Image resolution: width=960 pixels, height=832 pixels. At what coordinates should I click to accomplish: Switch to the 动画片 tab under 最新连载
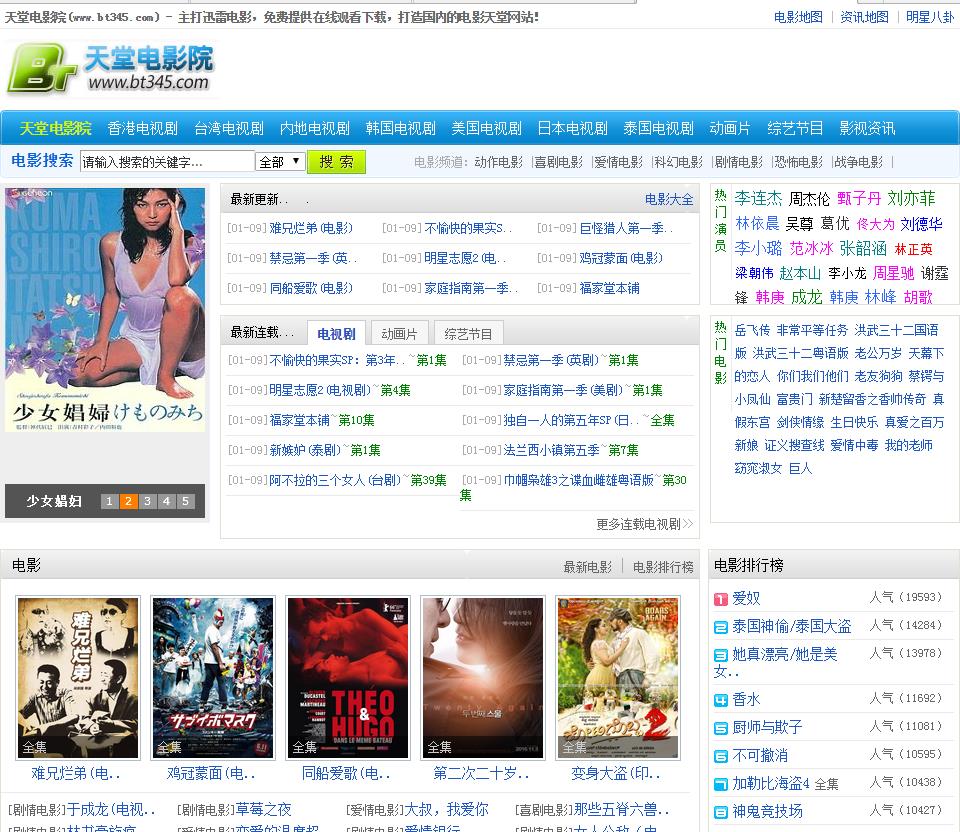[x=399, y=334]
